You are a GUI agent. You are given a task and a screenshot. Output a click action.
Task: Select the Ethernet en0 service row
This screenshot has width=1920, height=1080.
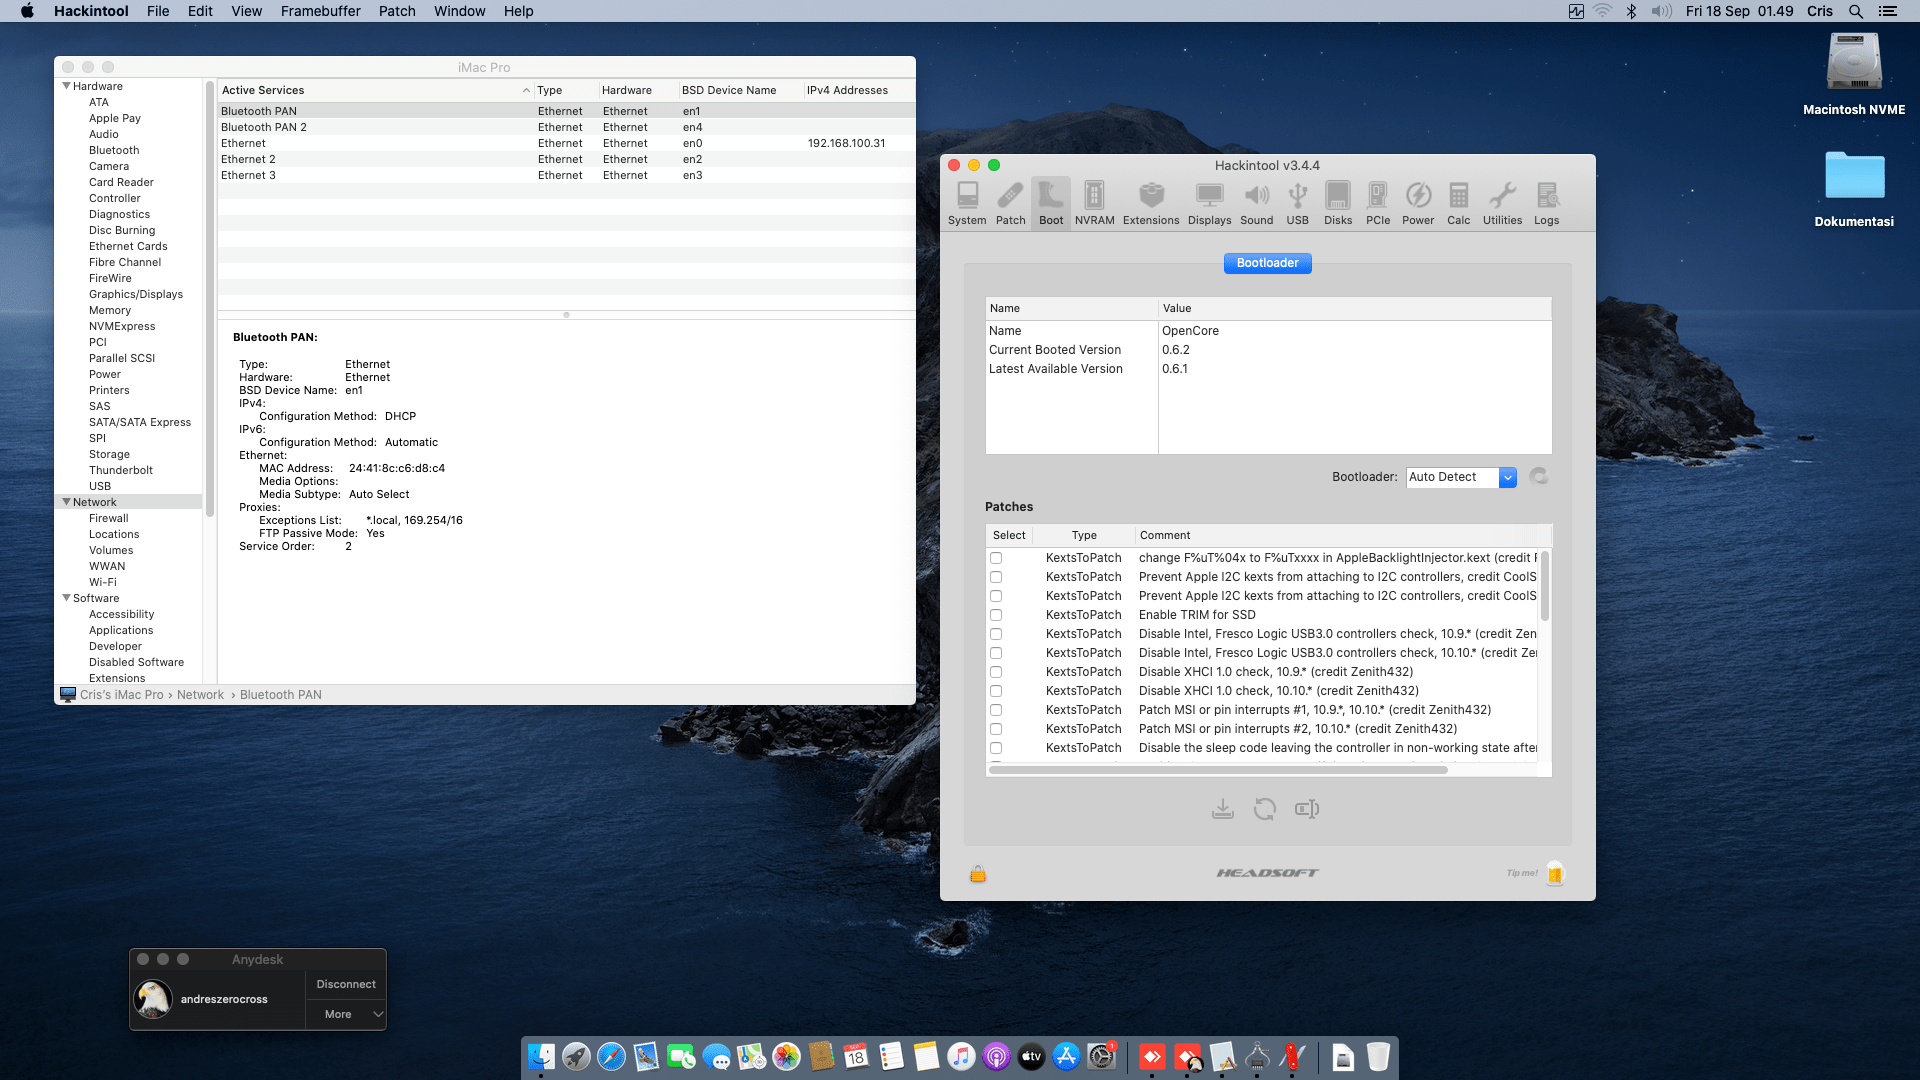point(566,143)
